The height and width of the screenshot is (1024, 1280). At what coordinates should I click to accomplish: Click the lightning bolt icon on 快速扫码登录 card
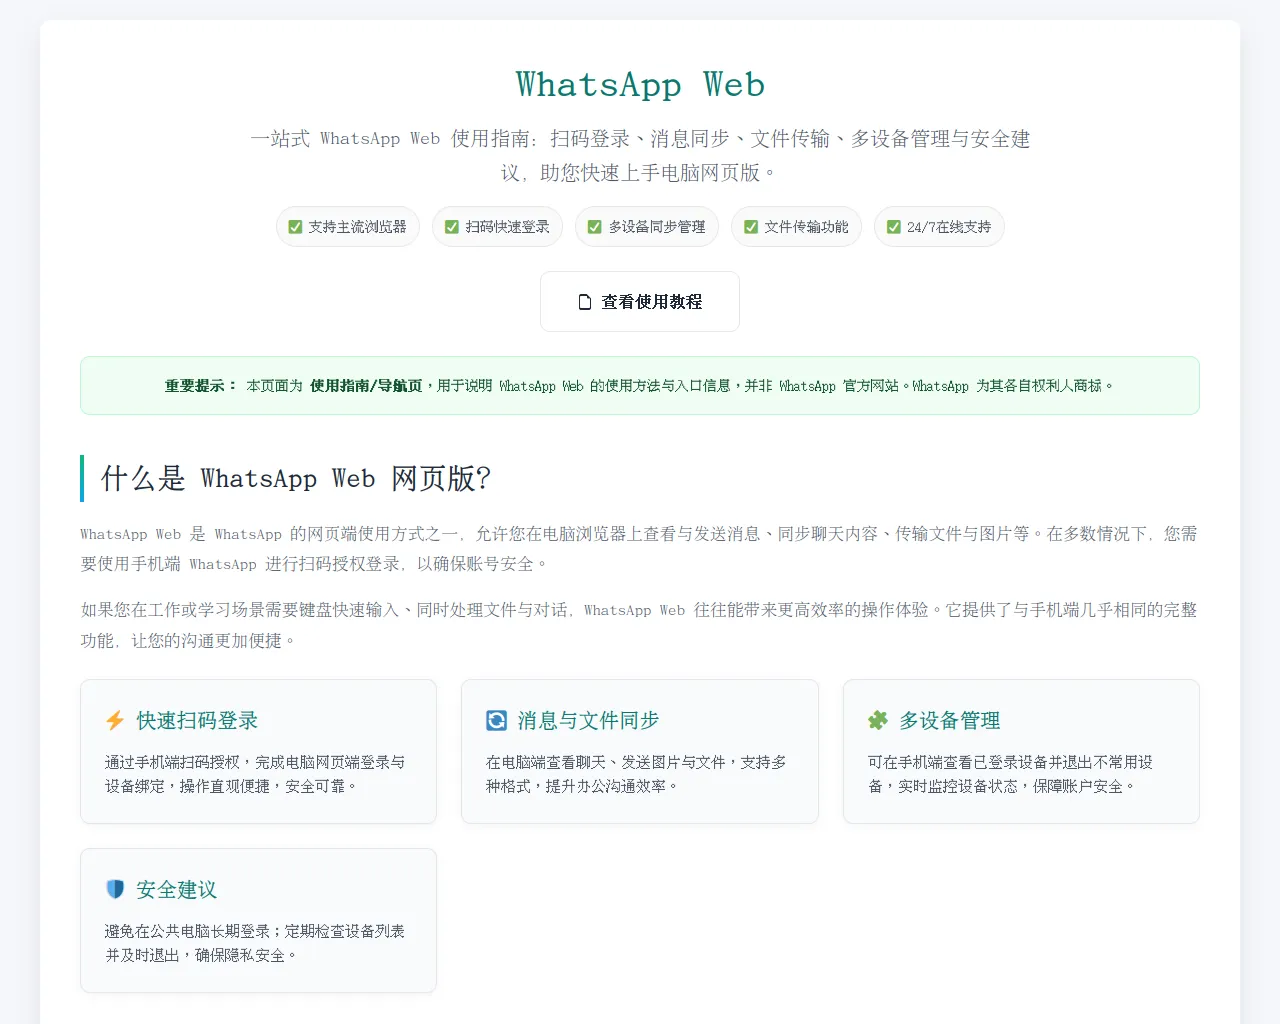click(115, 721)
